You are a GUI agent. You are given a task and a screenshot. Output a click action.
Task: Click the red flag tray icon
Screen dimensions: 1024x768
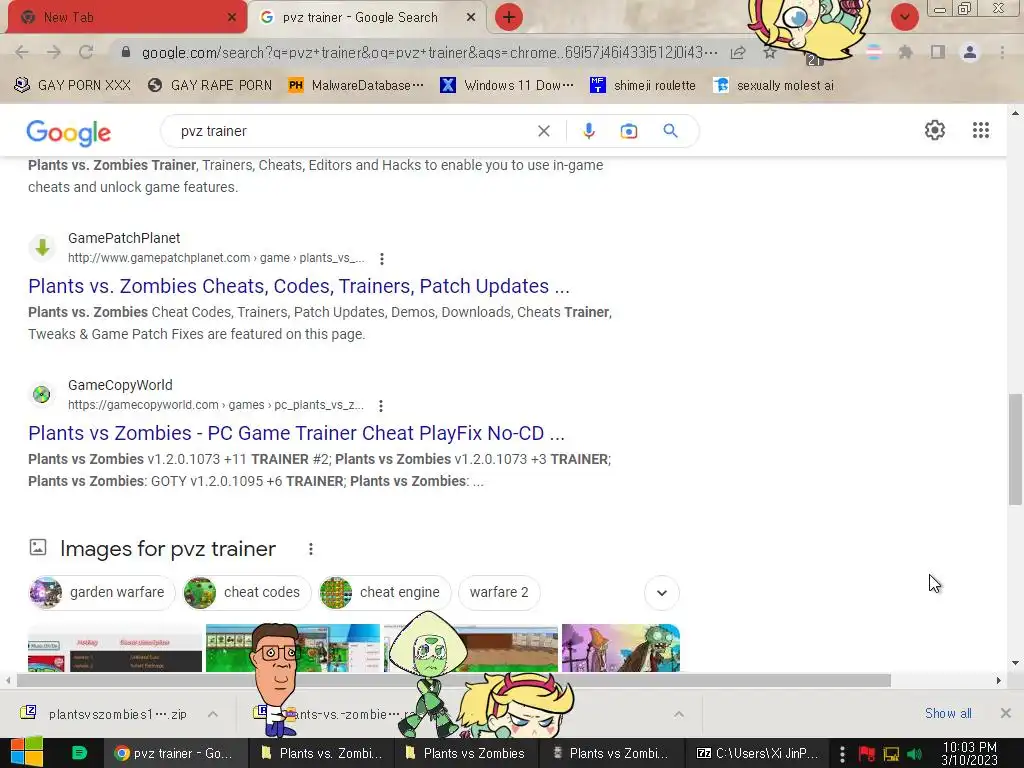[x=867, y=754]
